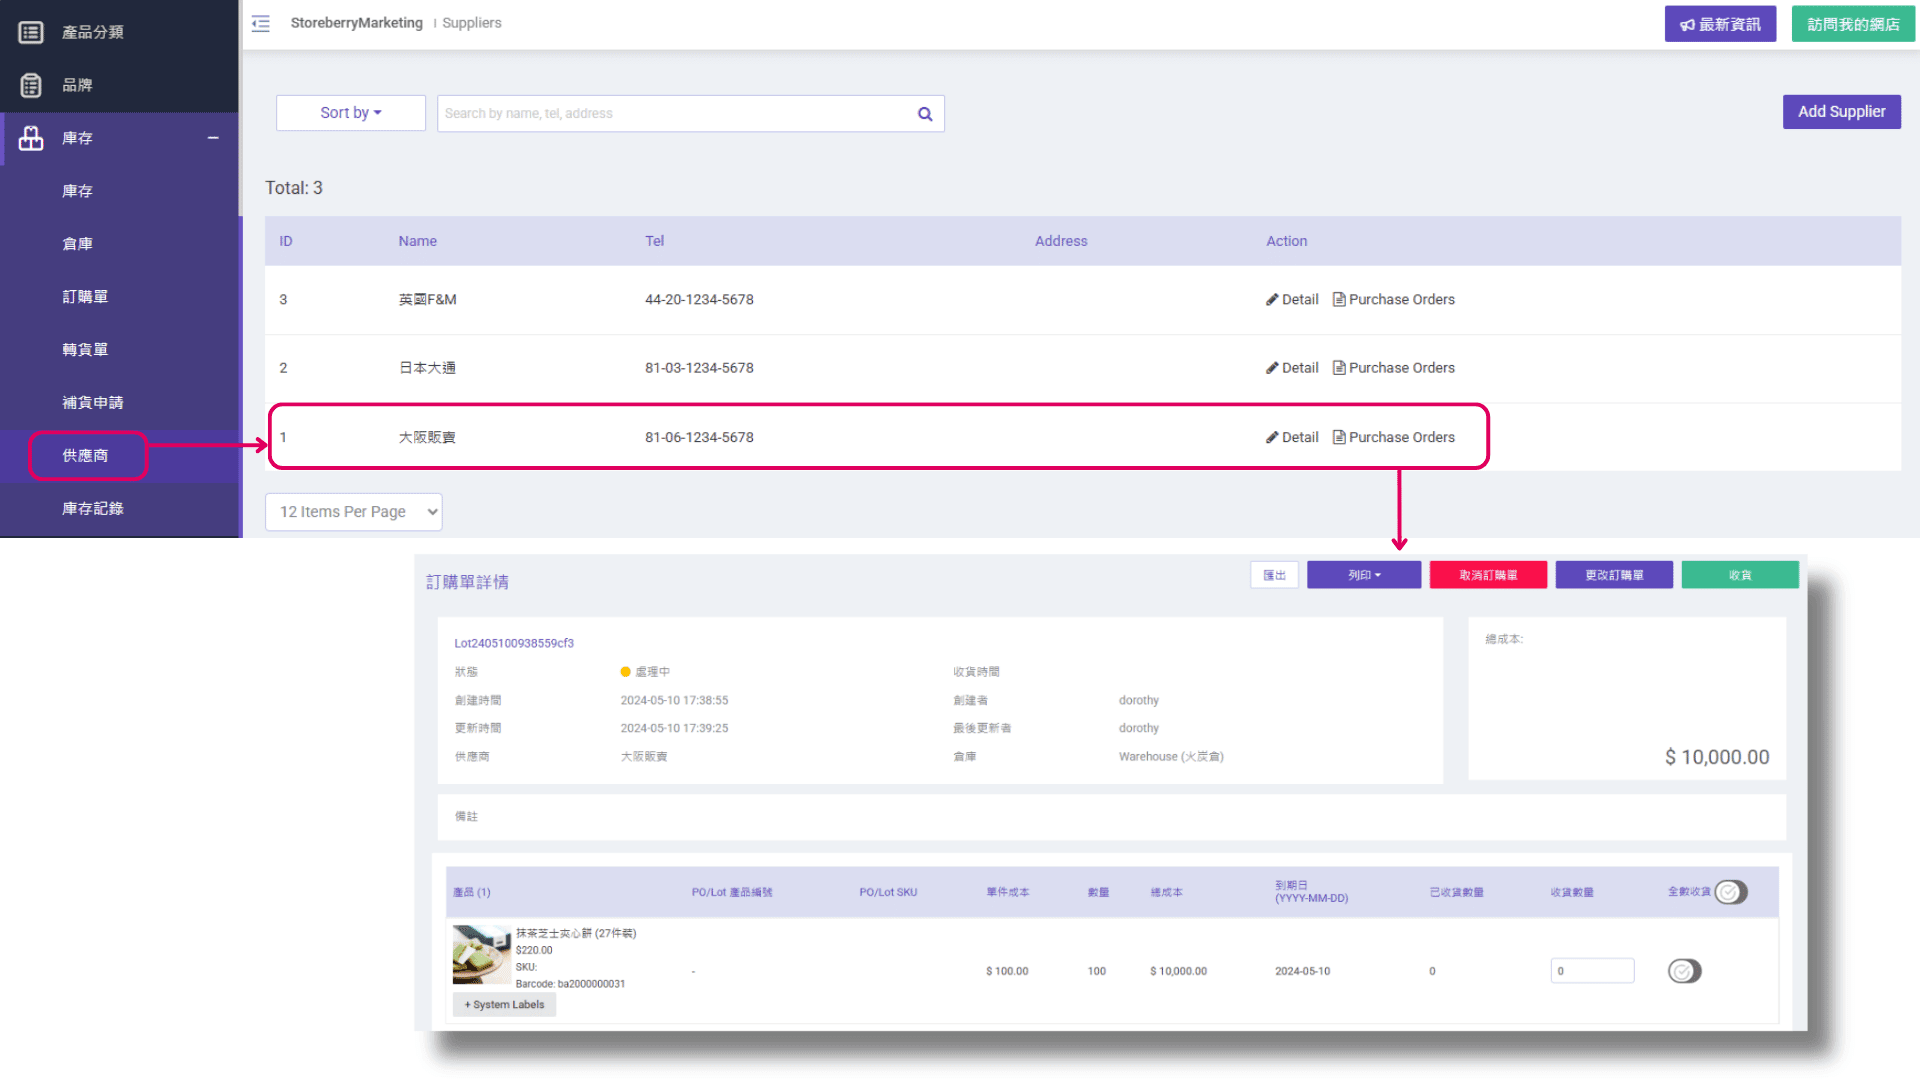Viewport: 1920px width, 1080px height.
Task: Click the search magnifier icon
Action: [x=925, y=114]
